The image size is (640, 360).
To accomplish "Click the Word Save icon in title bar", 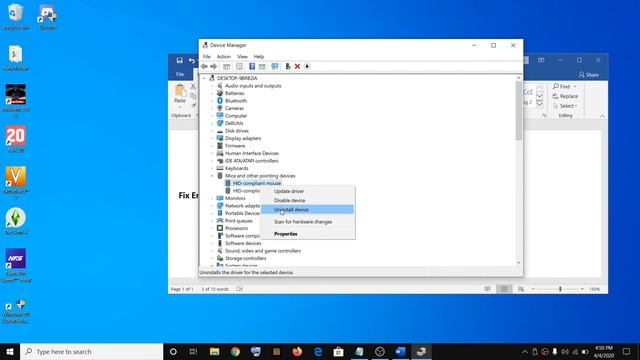I will click(x=180, y=60).
